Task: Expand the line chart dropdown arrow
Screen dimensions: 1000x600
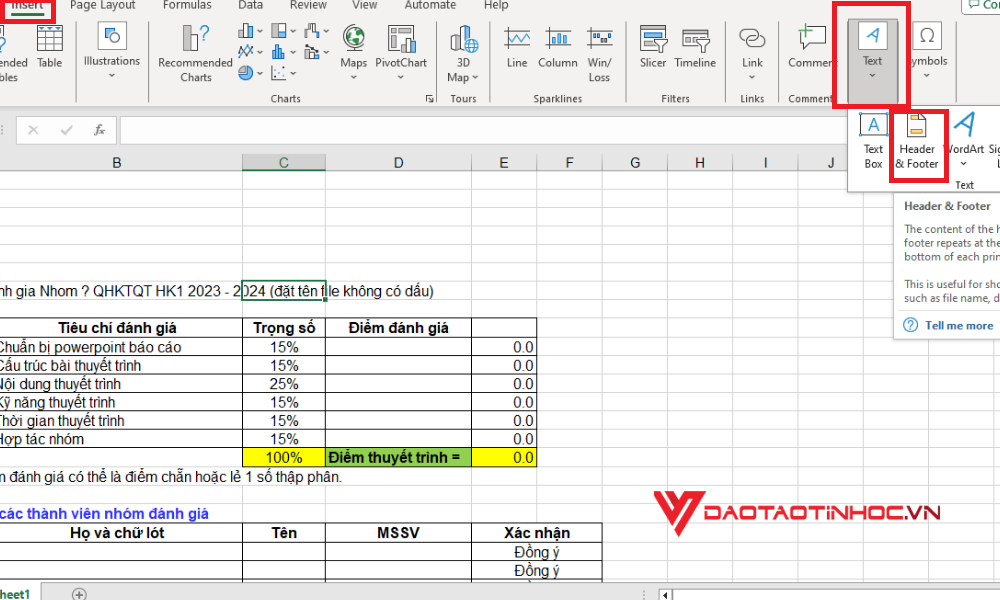Action: point(260,52)
